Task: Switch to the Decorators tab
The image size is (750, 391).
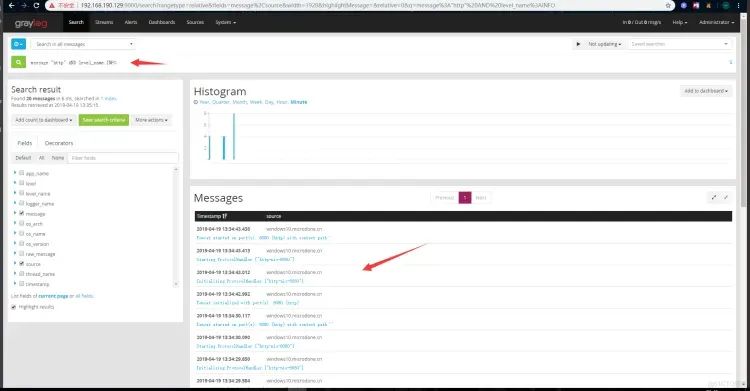Action: 59,143
